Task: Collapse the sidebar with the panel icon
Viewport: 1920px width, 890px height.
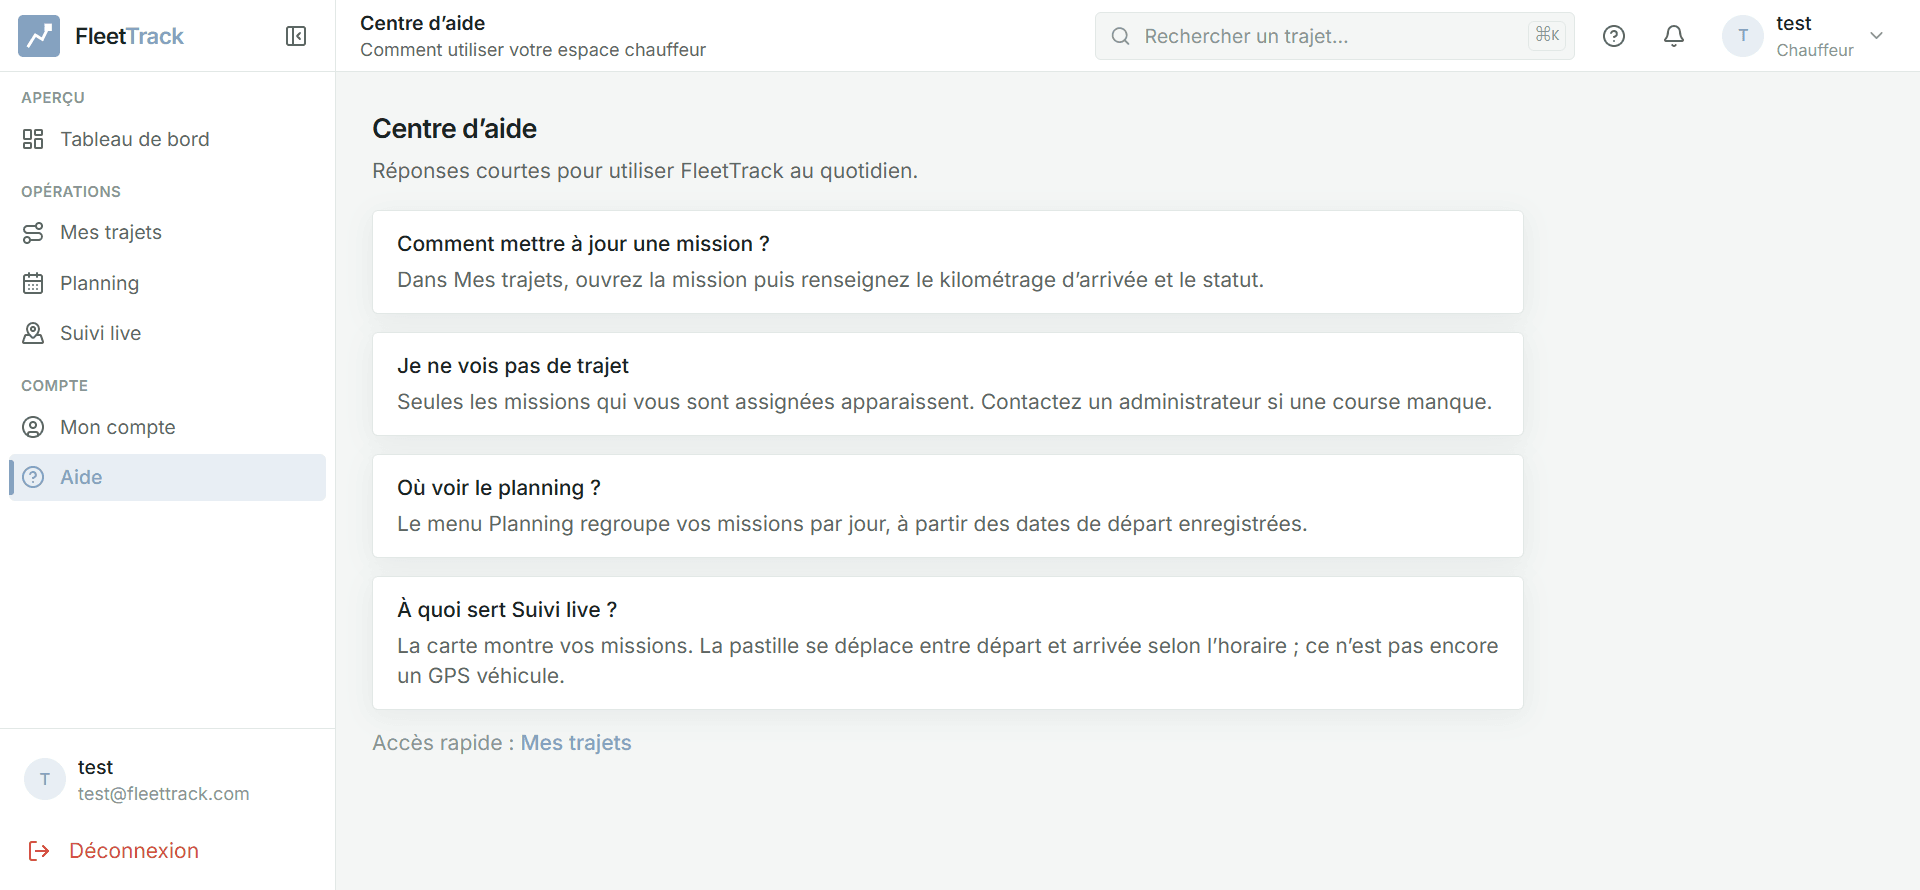Action: (296, 36)
